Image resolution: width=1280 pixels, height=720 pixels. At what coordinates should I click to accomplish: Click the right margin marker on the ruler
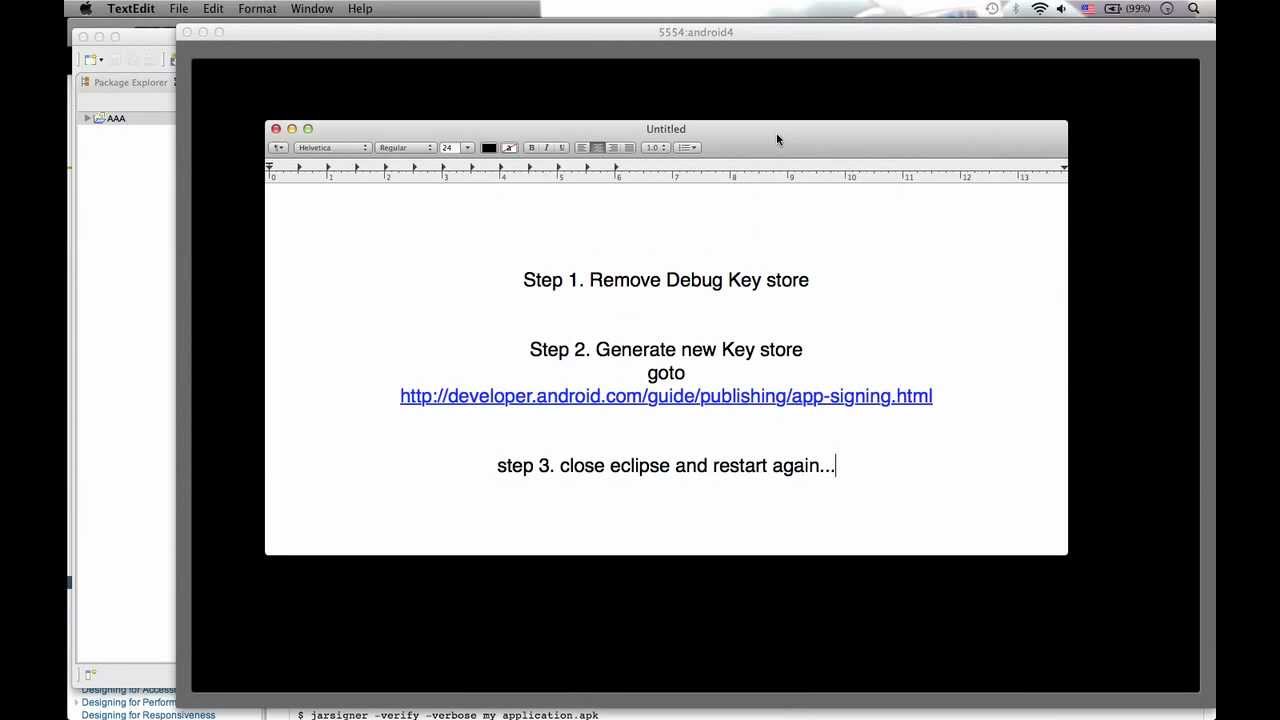pos(1064,167)
